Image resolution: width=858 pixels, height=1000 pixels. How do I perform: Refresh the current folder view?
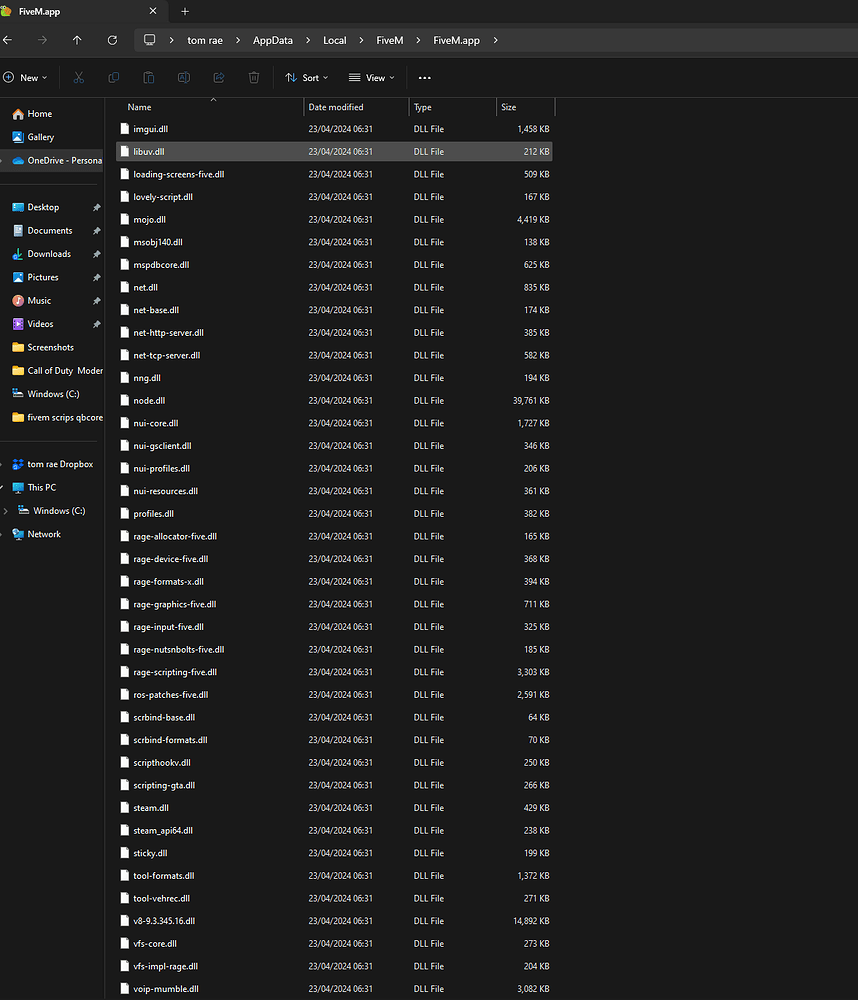point(111,40)
